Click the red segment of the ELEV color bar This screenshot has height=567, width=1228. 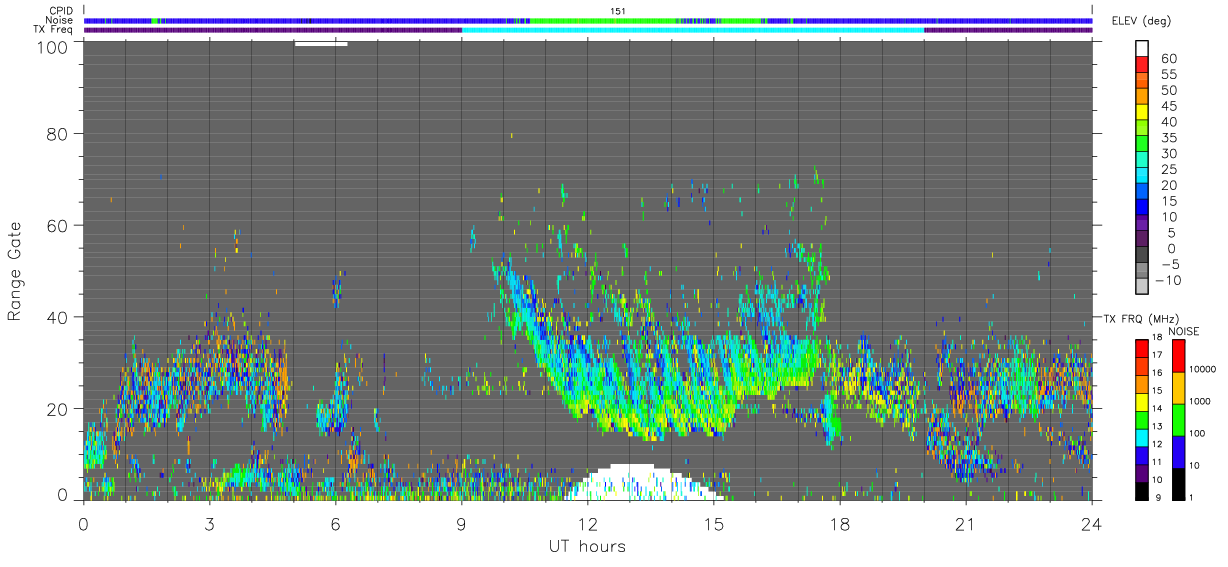pos(1142,66)
